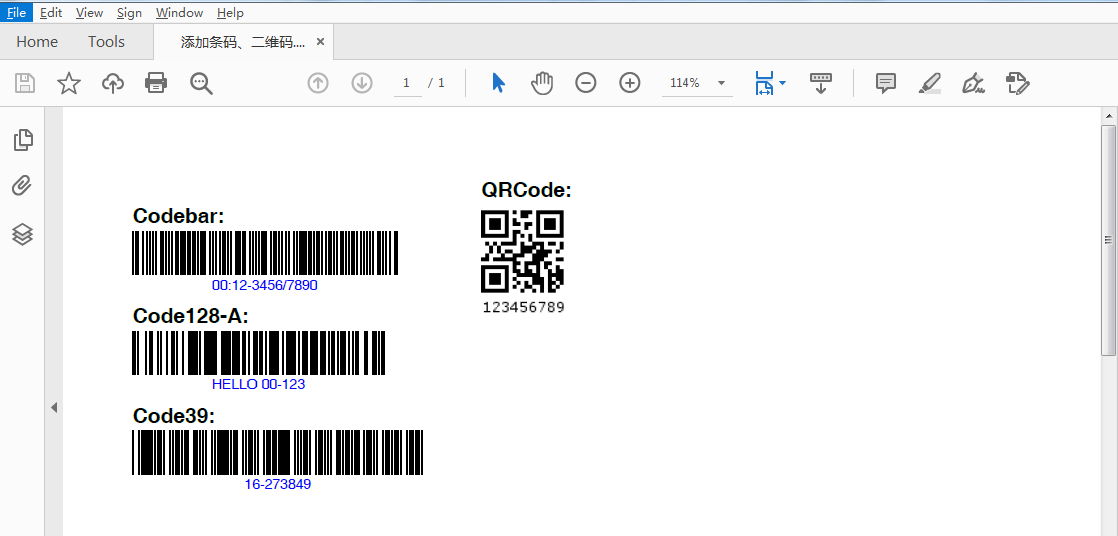Click the text 00:12-3456/7890
The height and width of the screenshot is (536, 1118).
(265, 286)
